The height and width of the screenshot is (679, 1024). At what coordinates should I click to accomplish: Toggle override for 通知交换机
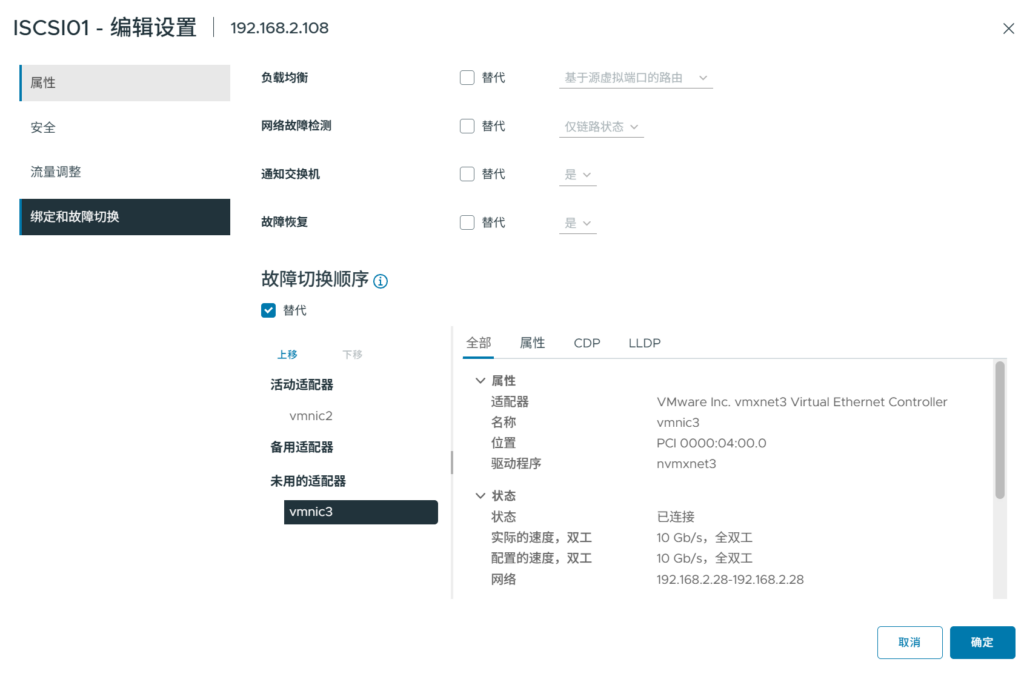coord(467,174)
